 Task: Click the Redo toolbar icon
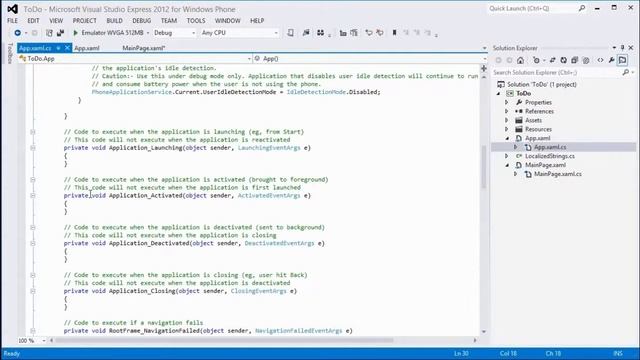point(380,33)
